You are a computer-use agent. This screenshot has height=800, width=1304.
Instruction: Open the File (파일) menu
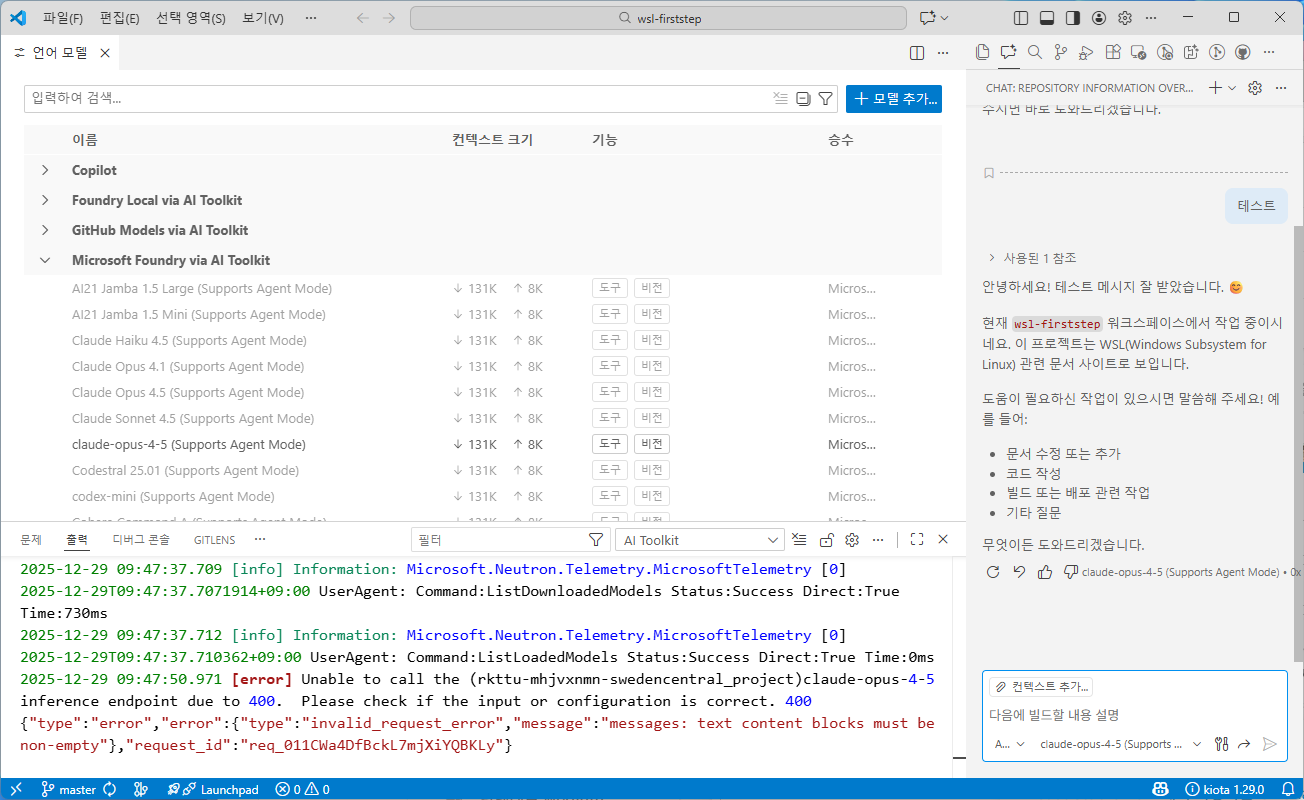tap(62, 18)
